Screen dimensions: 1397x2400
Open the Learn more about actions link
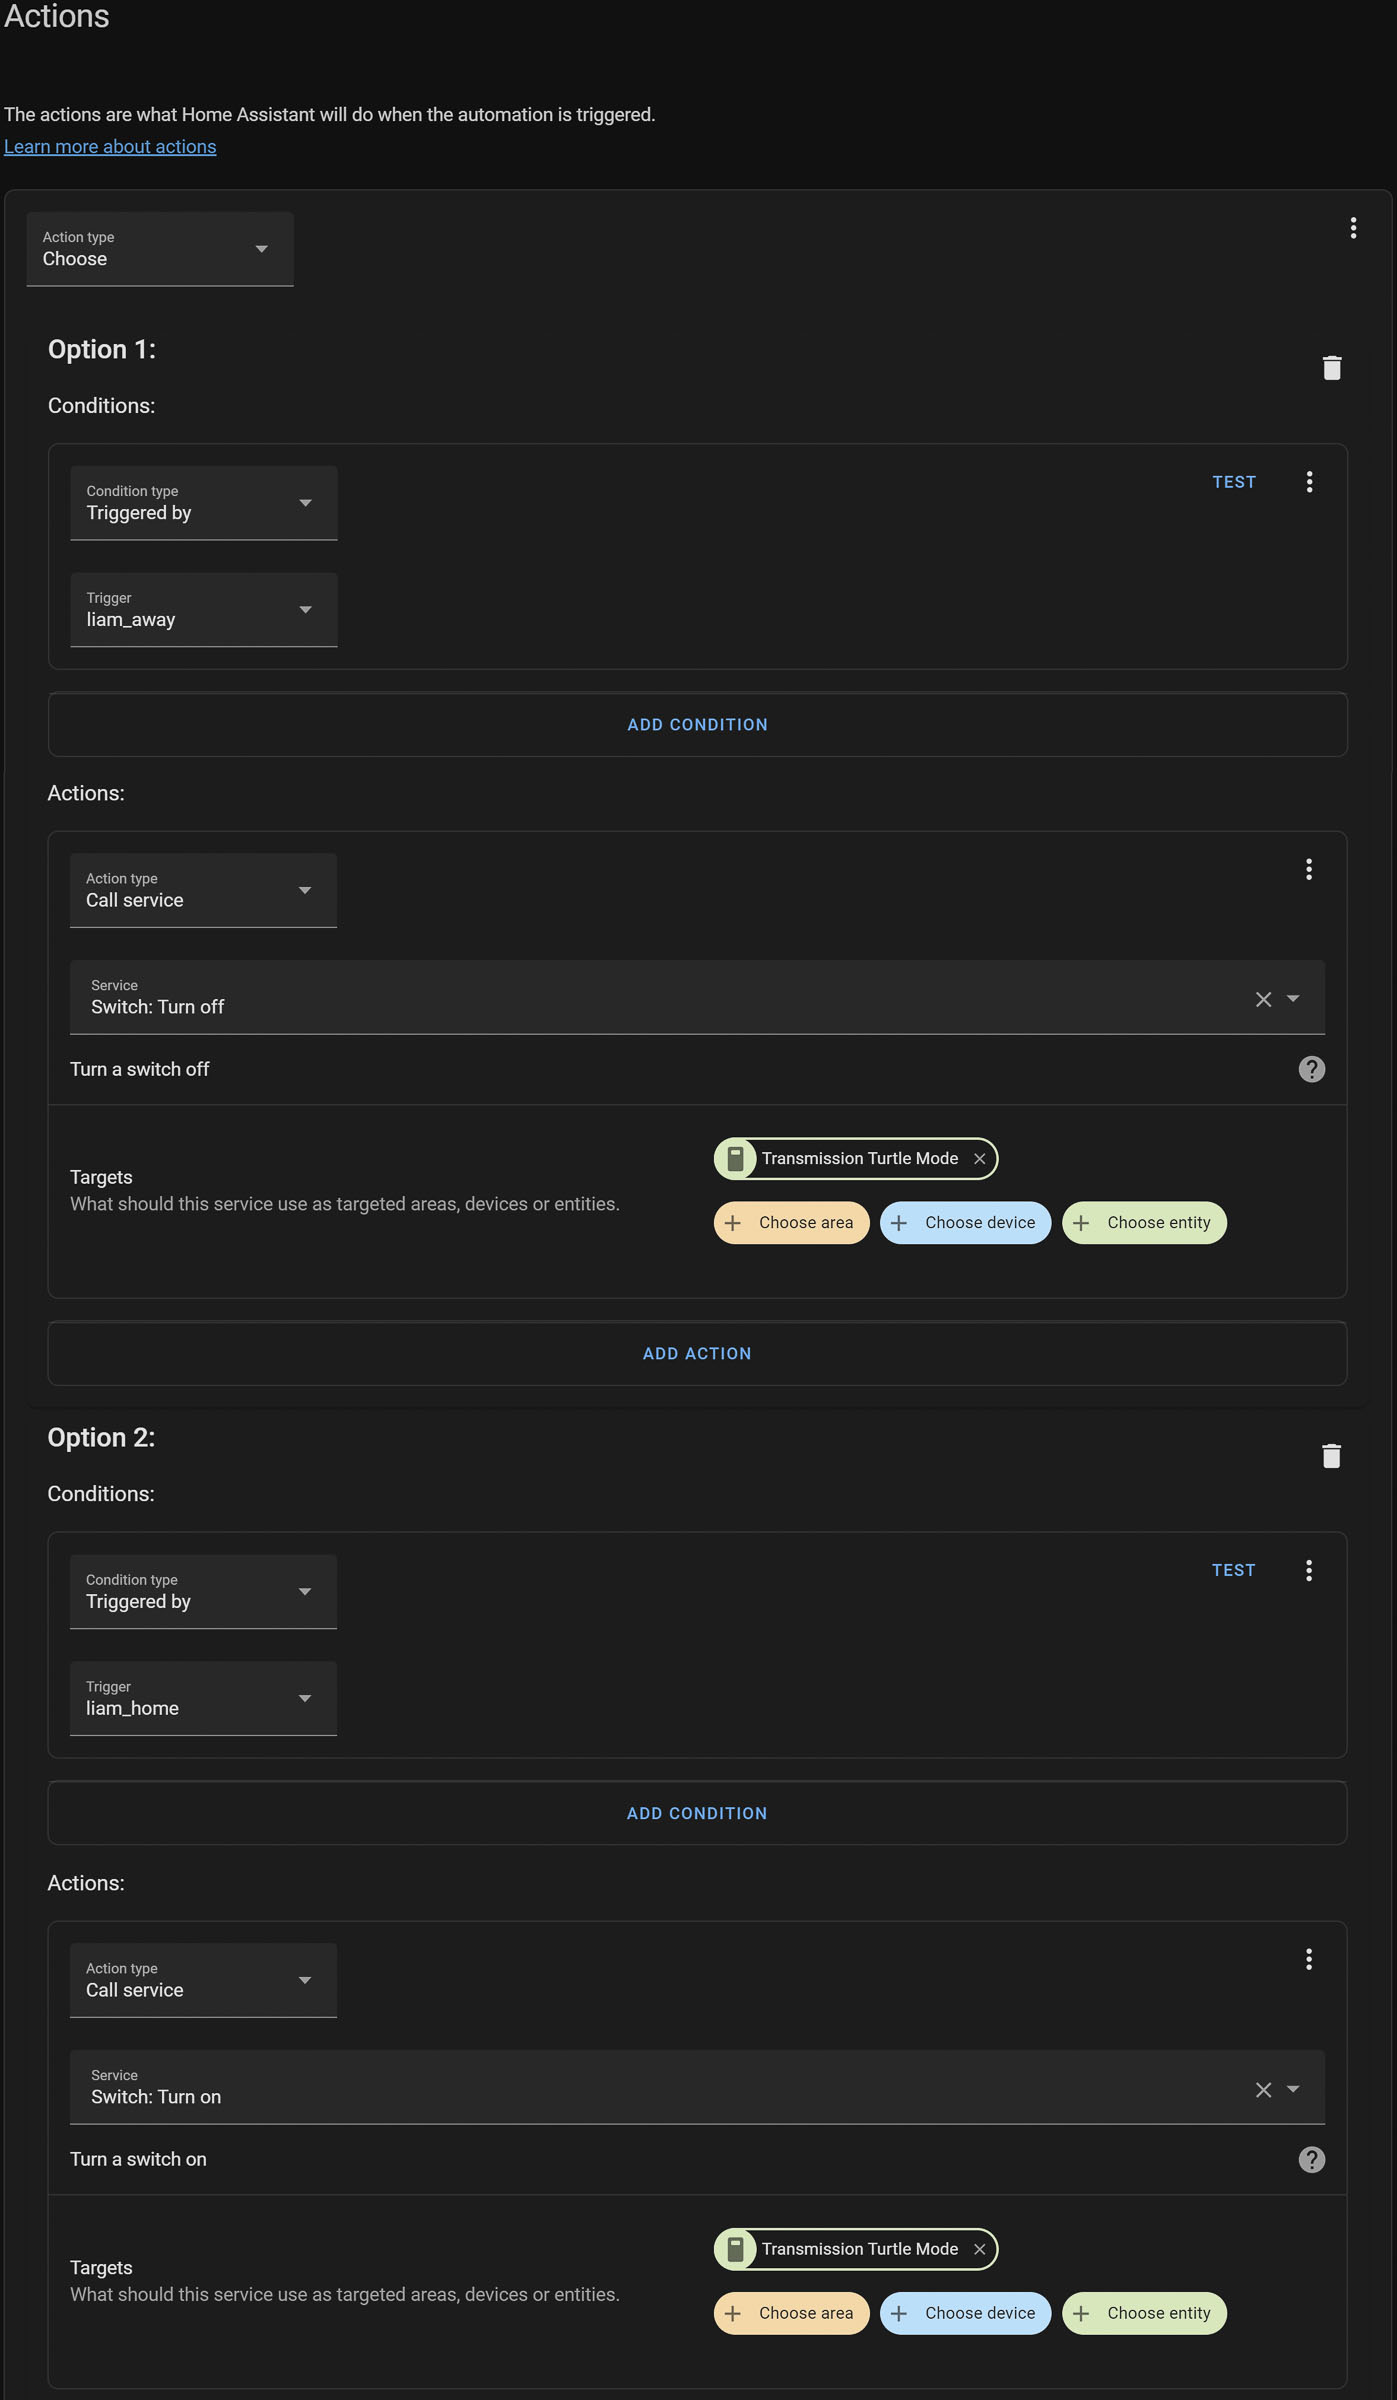click(x=110, y=147)
